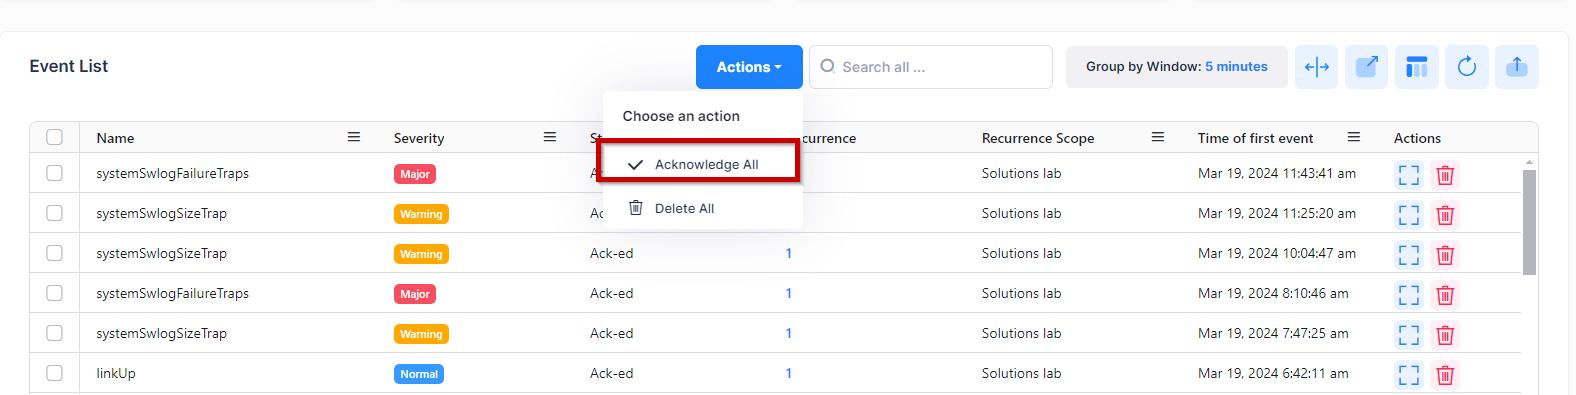Refresh the Event List
Image resolution: width=1576 pixels, height=395 pixels.
click(1467, 67)
